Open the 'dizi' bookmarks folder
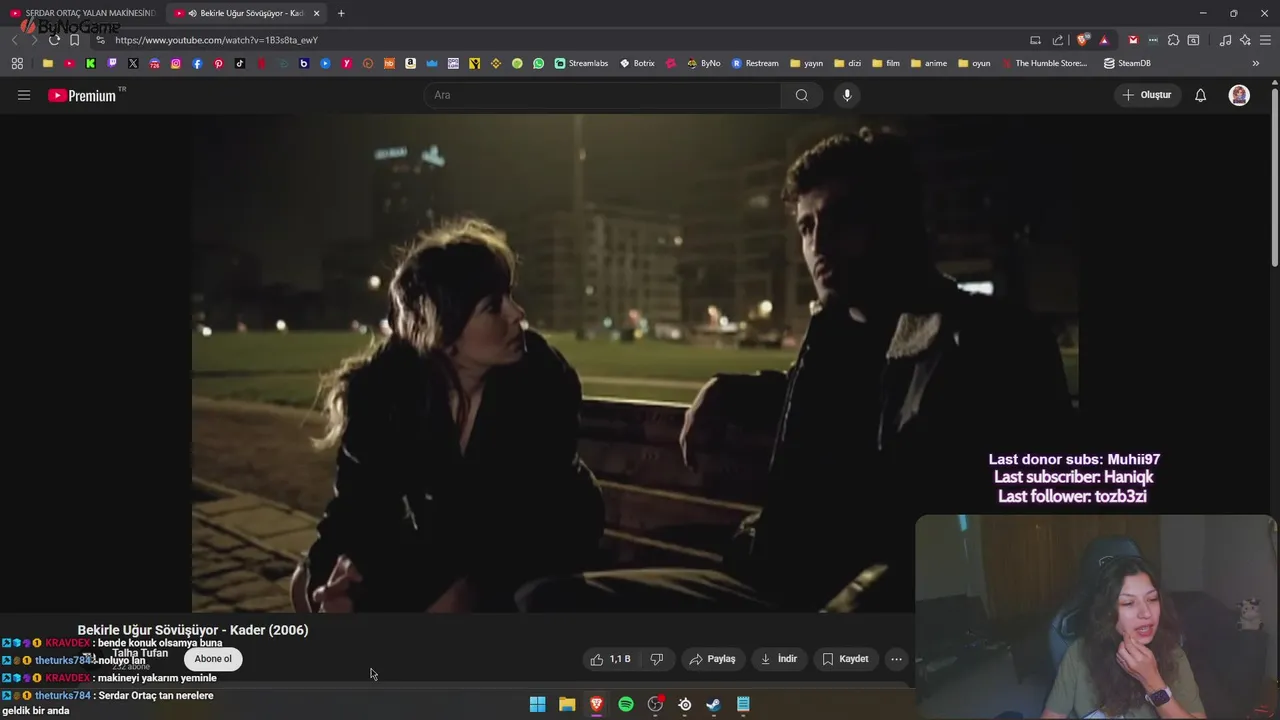1280x720 pixels. [847, 63]
